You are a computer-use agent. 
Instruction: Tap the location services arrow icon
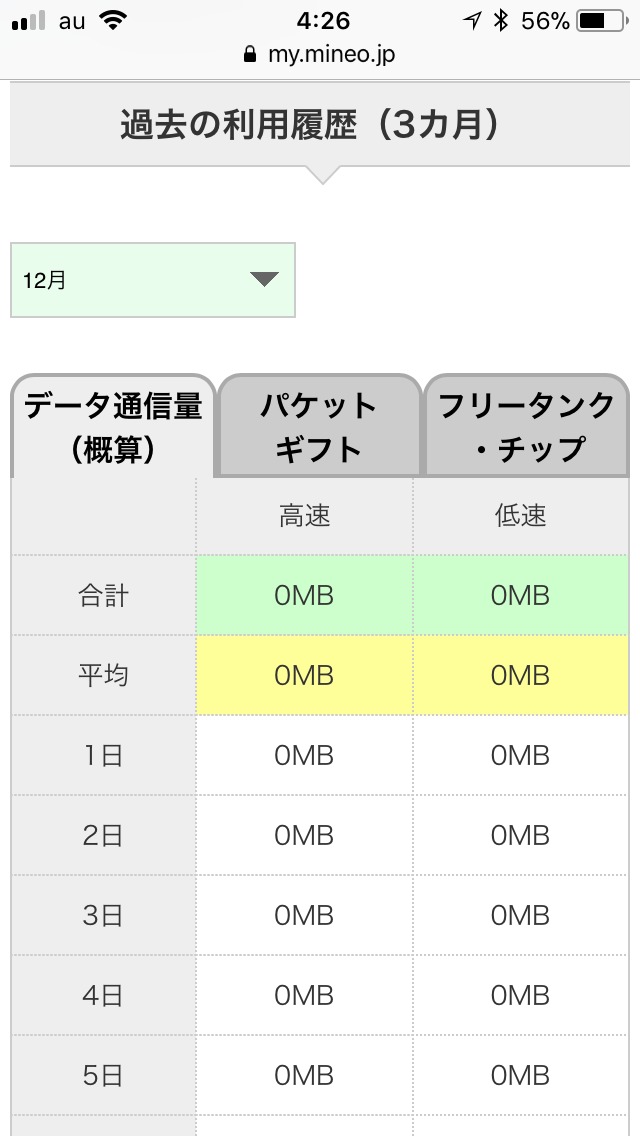pyautogui.click(x=472, y=21)
